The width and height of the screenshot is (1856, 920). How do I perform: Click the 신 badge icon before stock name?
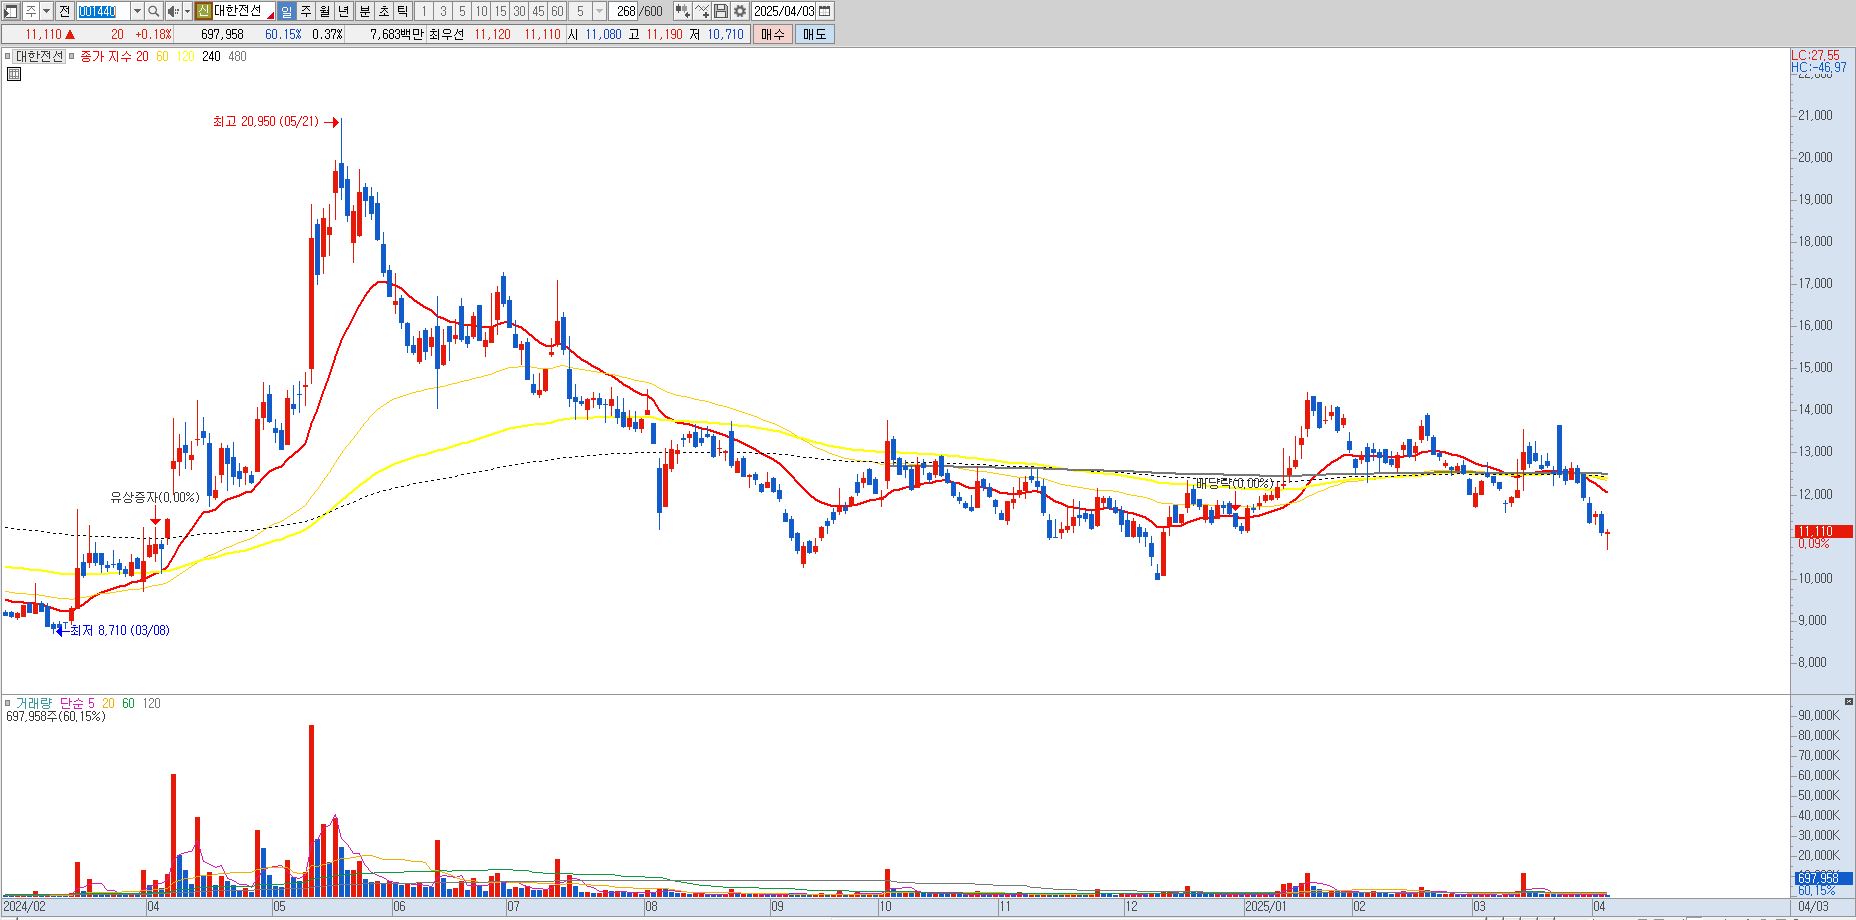click(x=203, y=11)
